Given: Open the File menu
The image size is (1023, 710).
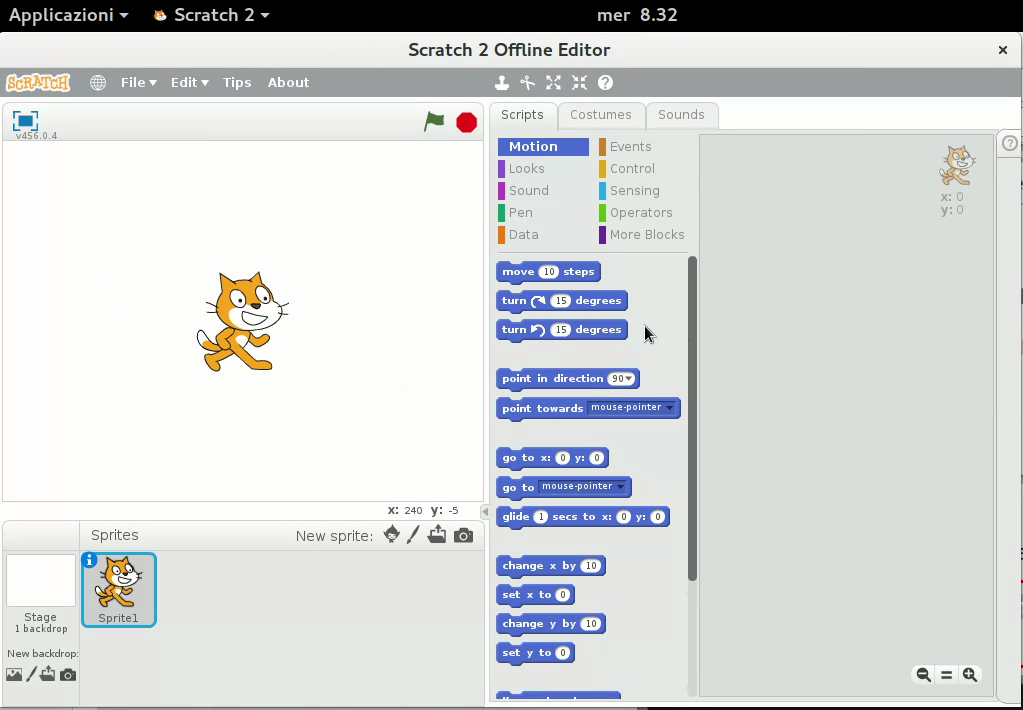Looking at the screenshot, I should tap(138, 83).
